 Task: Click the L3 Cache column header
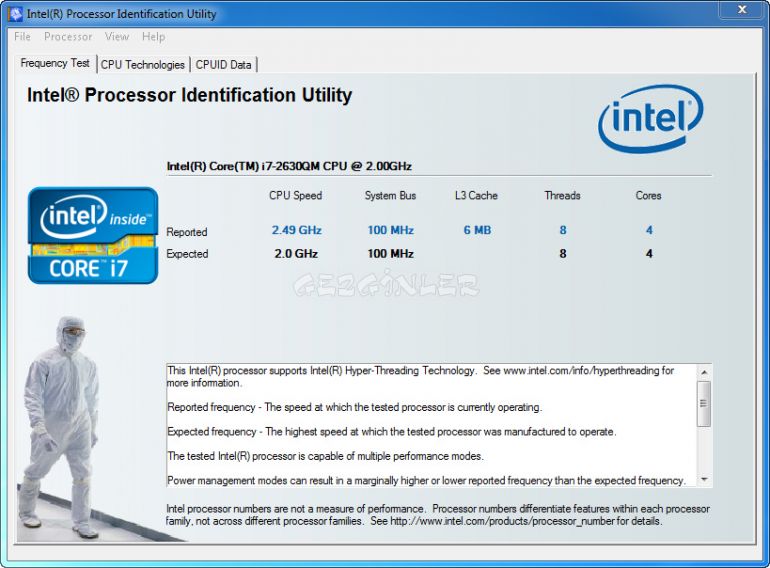[x=476, y=195]
